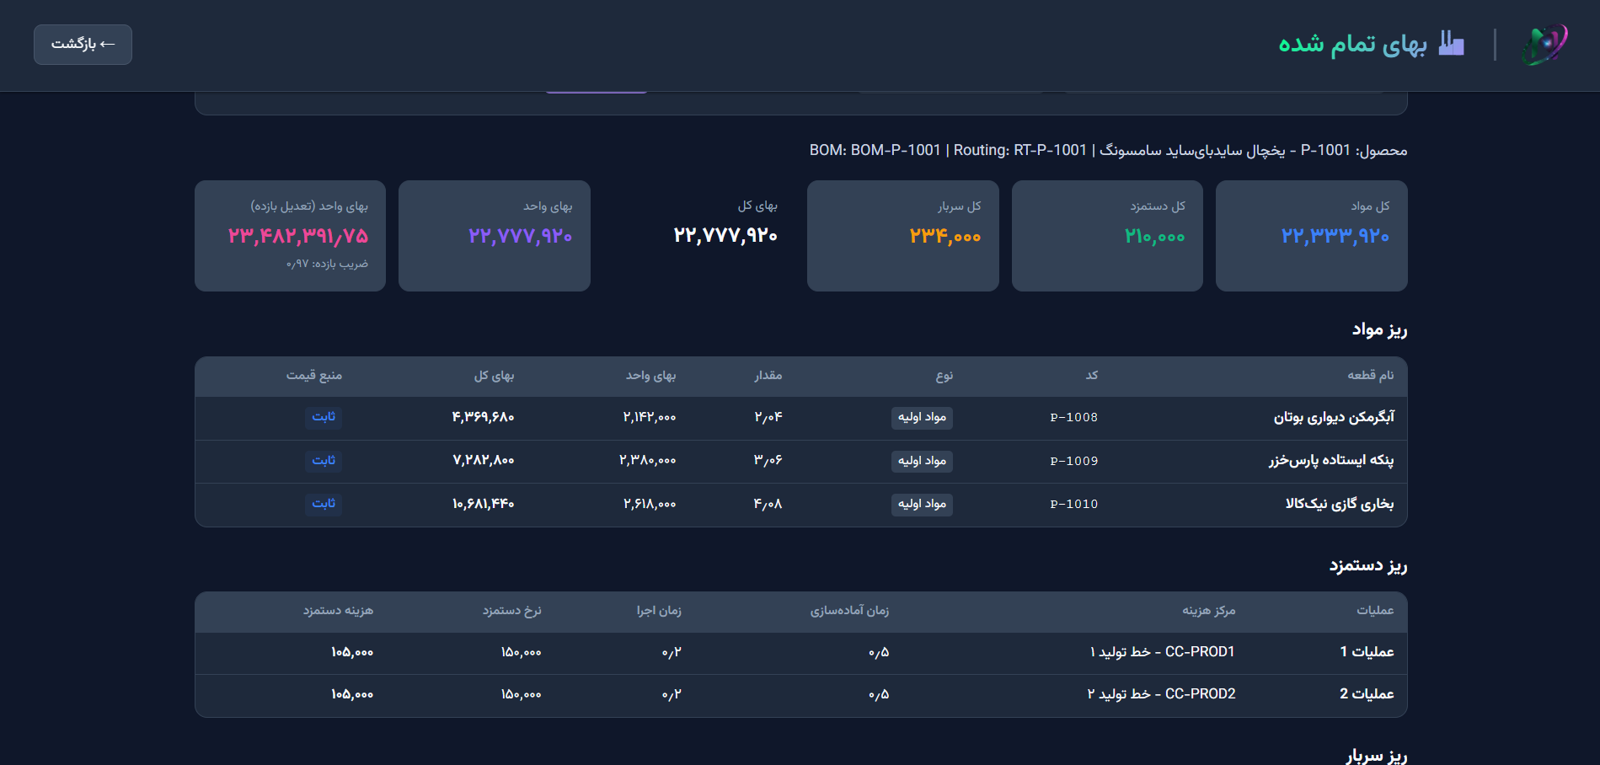Click the total cost ۷,۲۸۲,۸۰۰ cell
The width and height of the screenshot is (1600, 765).
483,460
